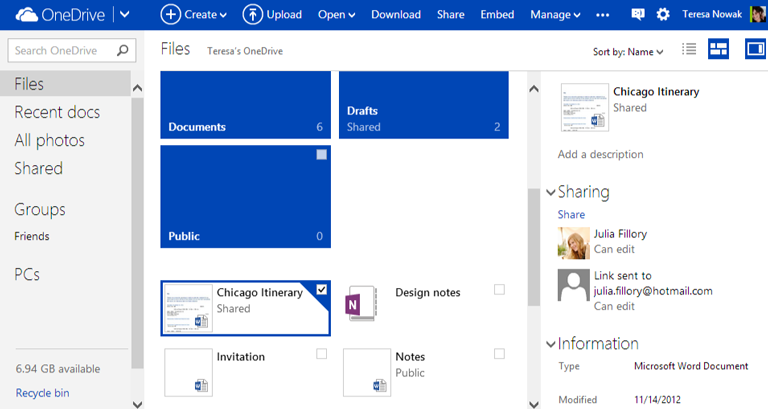
Task: Open the Manage menu
Action: coord(555,15)
